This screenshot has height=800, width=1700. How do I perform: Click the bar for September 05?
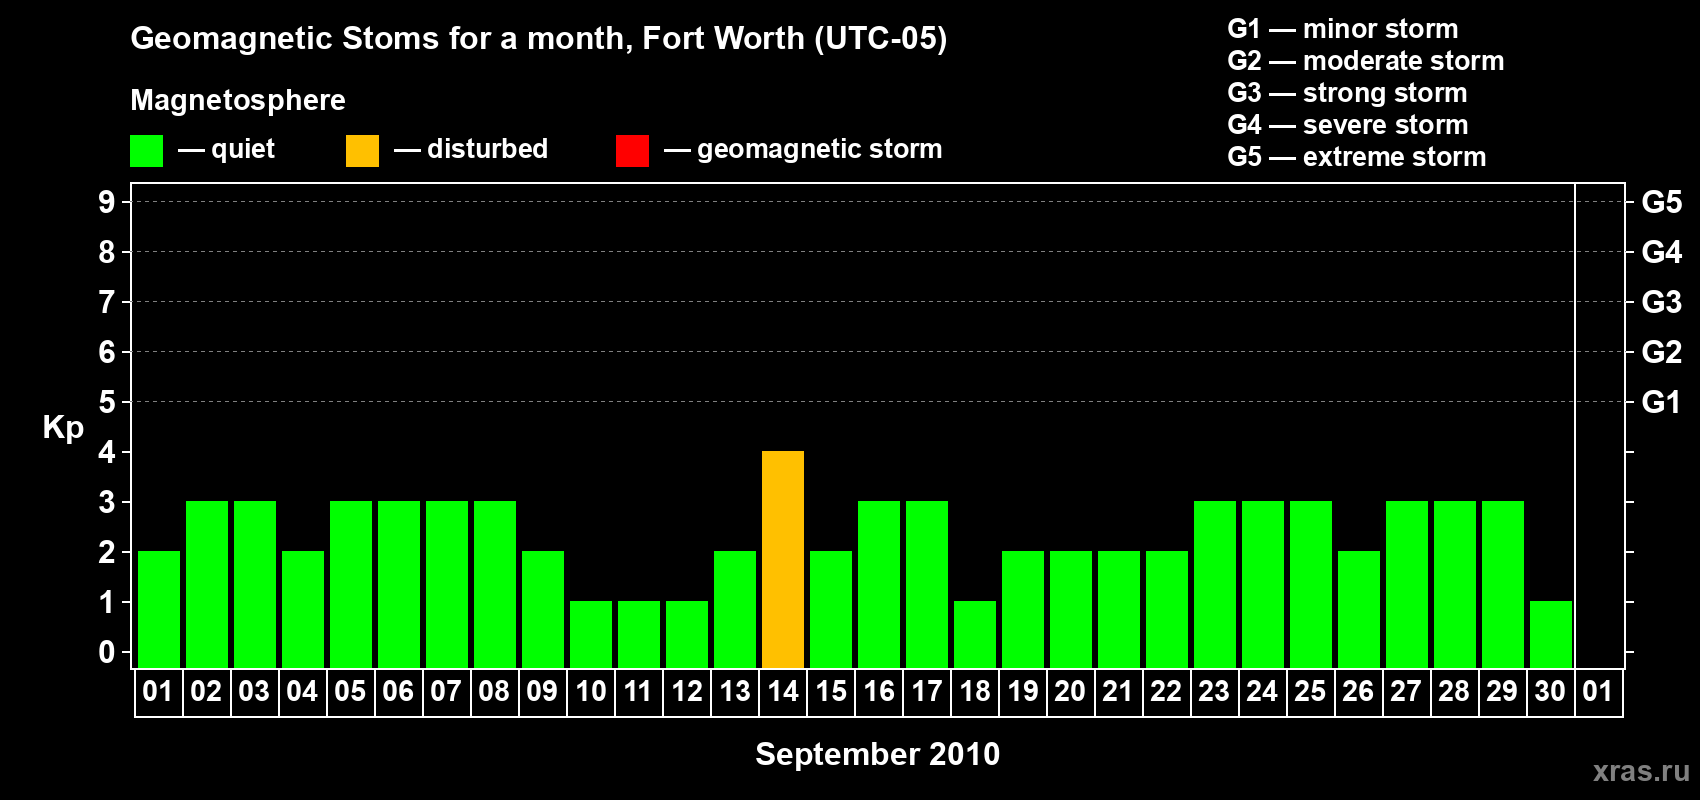pyautogui.click(x=351, y=584)
